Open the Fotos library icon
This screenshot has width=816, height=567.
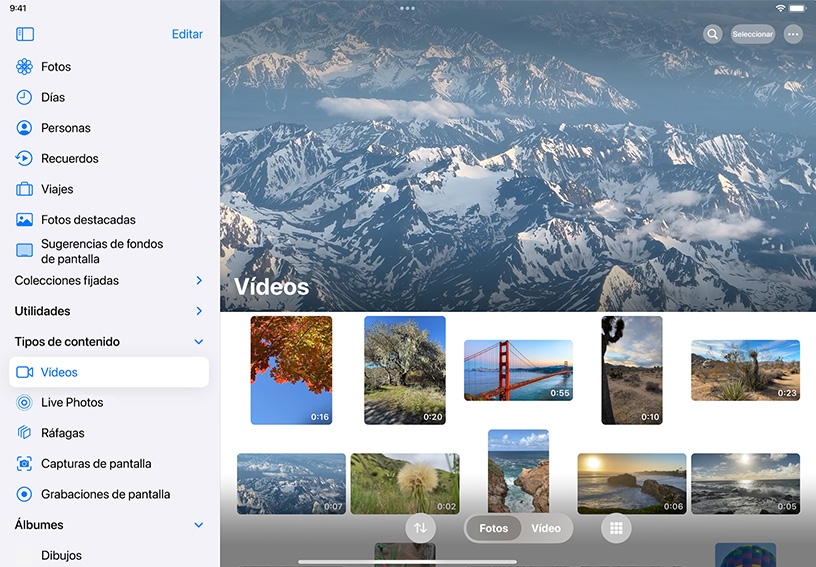click(24, 67)
